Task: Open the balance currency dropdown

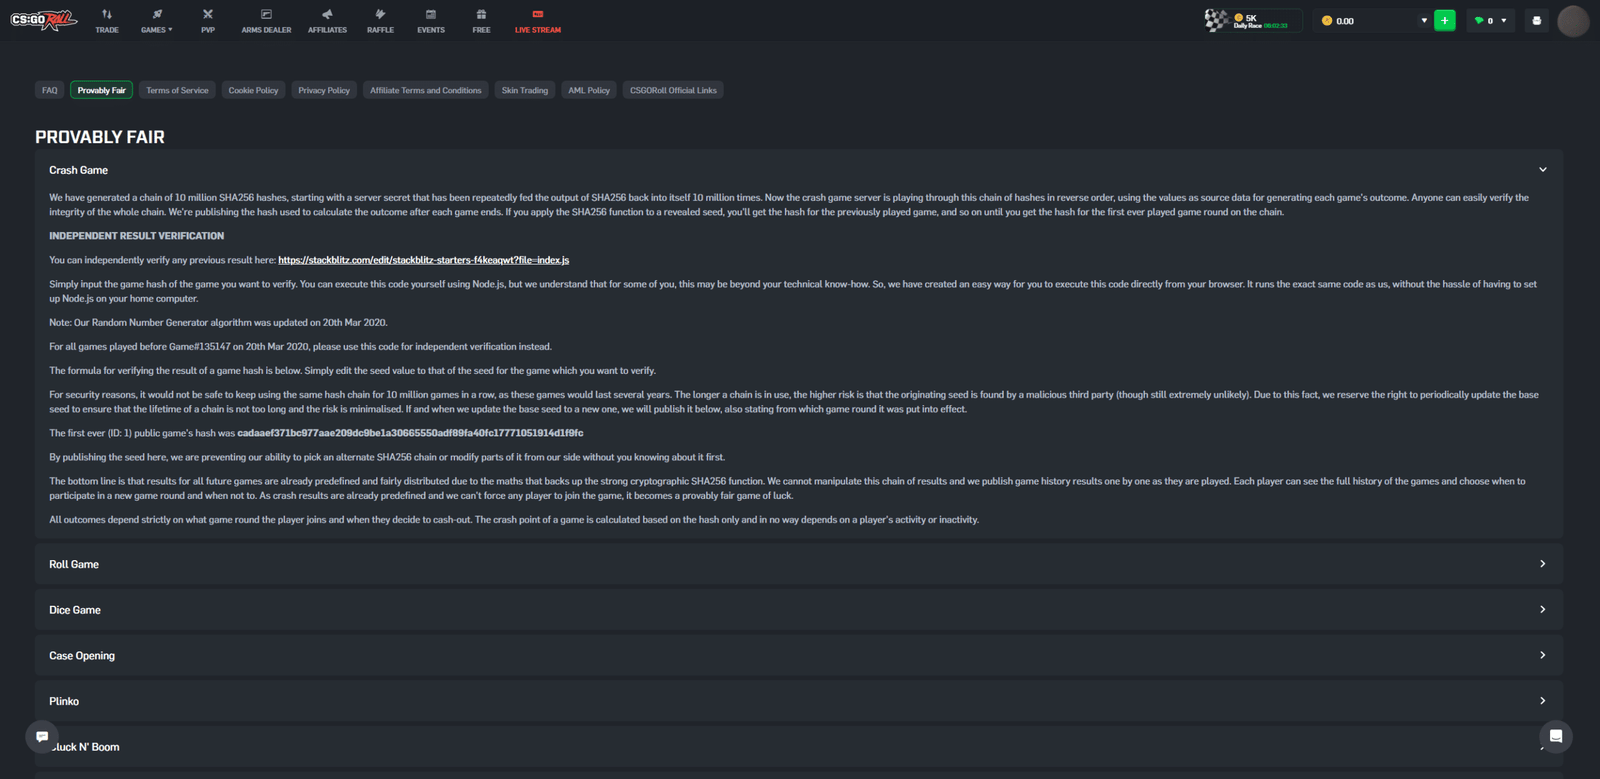Action: click(1422, 19)
